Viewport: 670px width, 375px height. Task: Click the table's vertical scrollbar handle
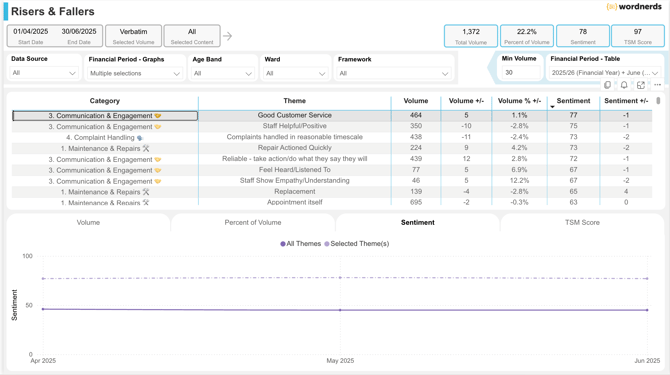[x=658, y=101]
